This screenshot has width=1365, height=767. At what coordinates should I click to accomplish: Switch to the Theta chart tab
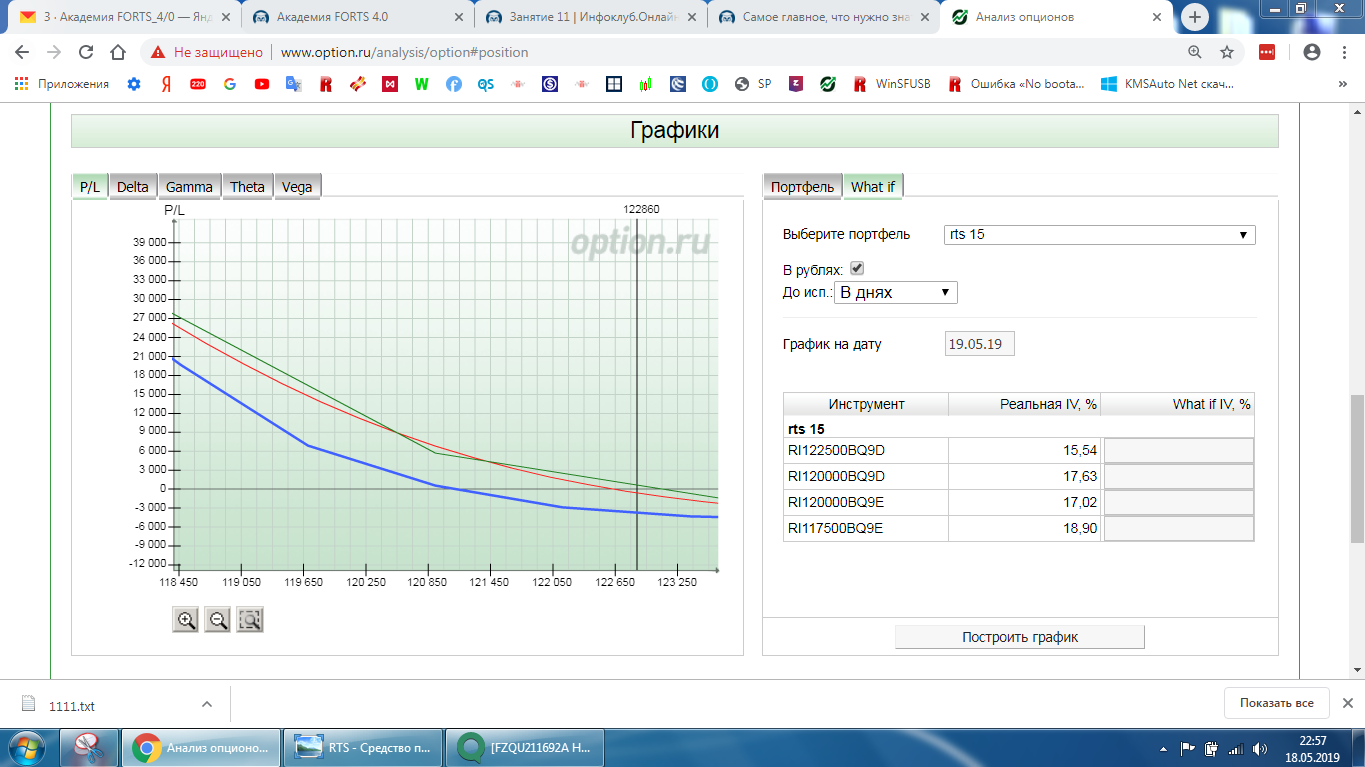pos(247,187)
